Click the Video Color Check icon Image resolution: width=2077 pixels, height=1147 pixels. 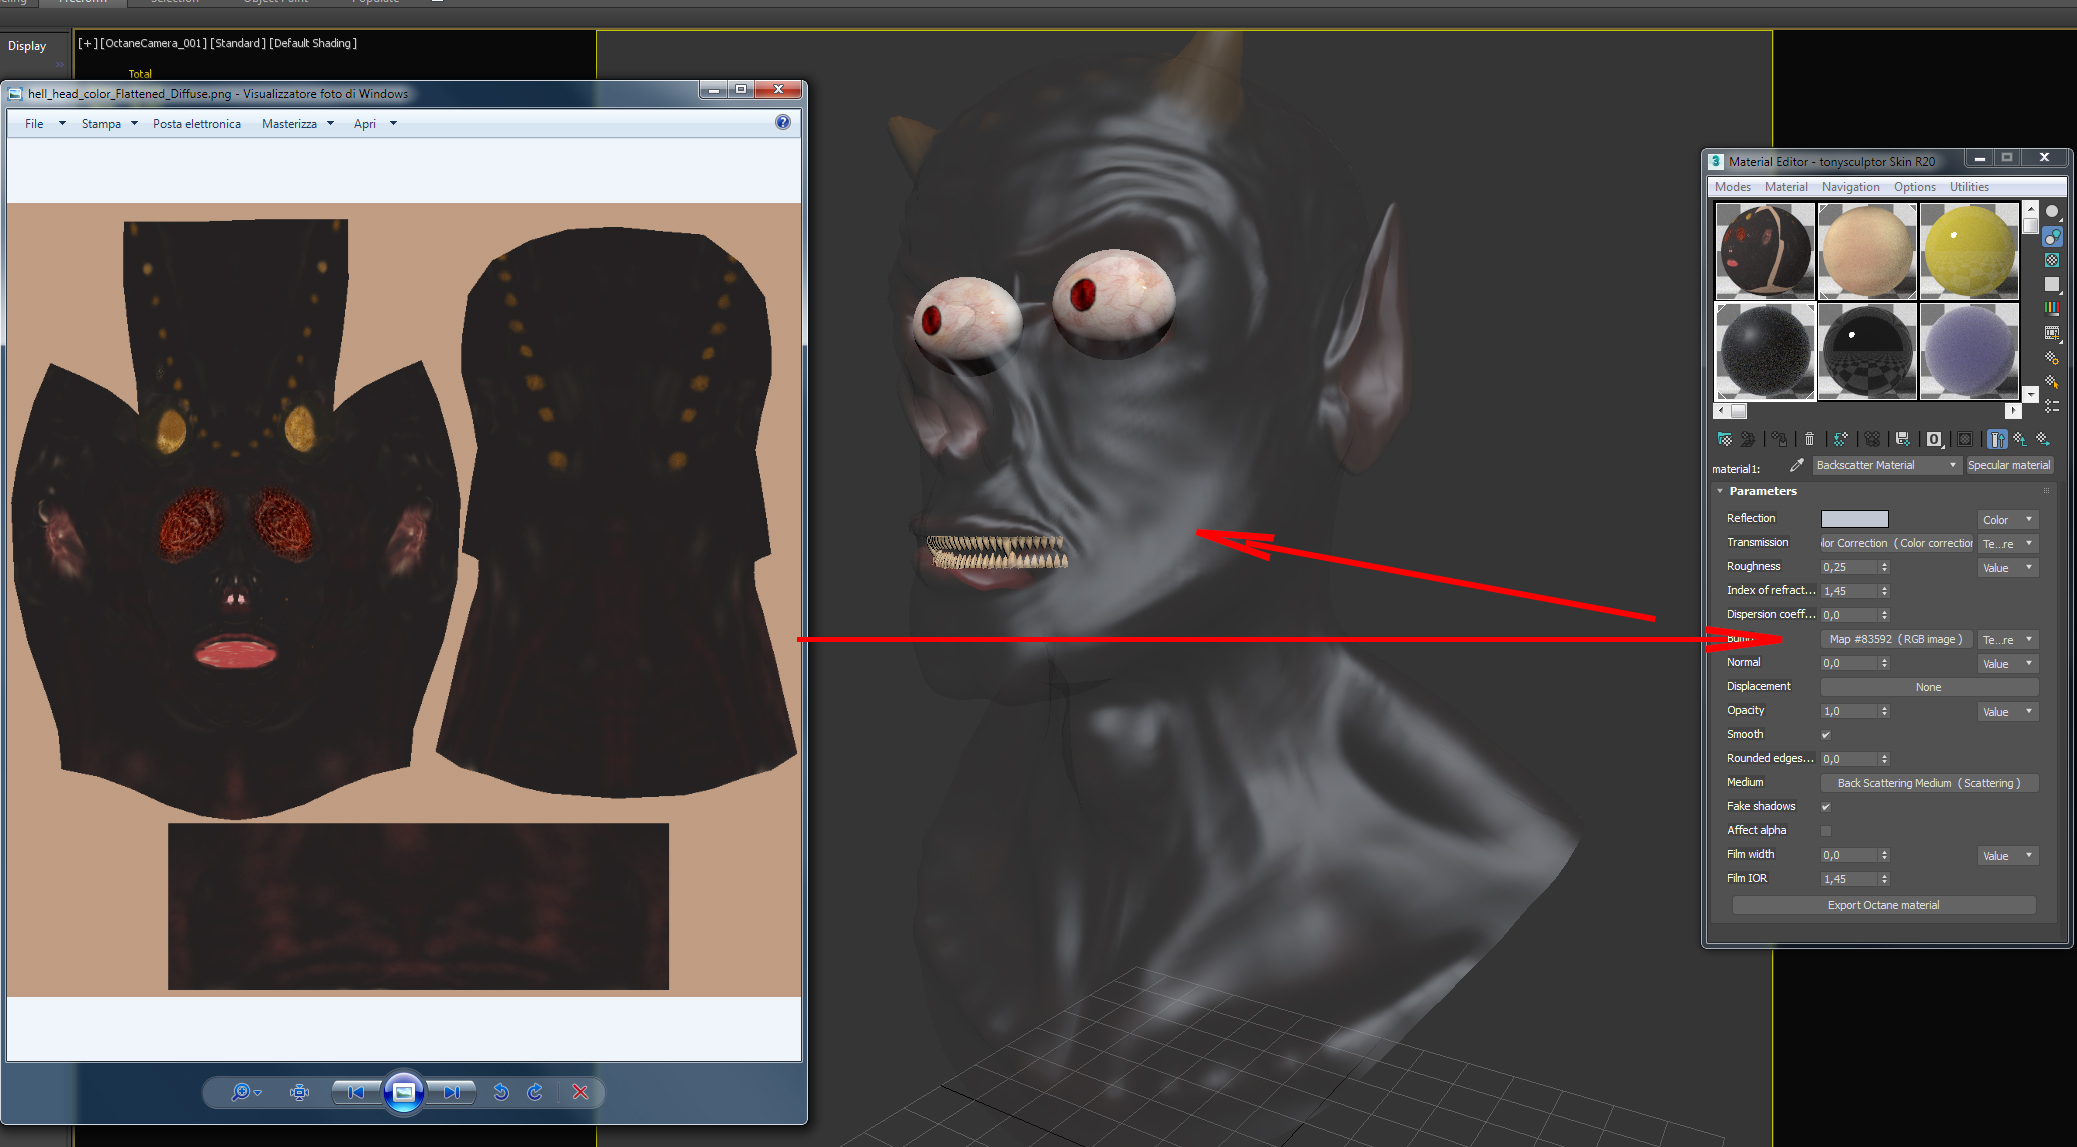tap(2052, 308)
